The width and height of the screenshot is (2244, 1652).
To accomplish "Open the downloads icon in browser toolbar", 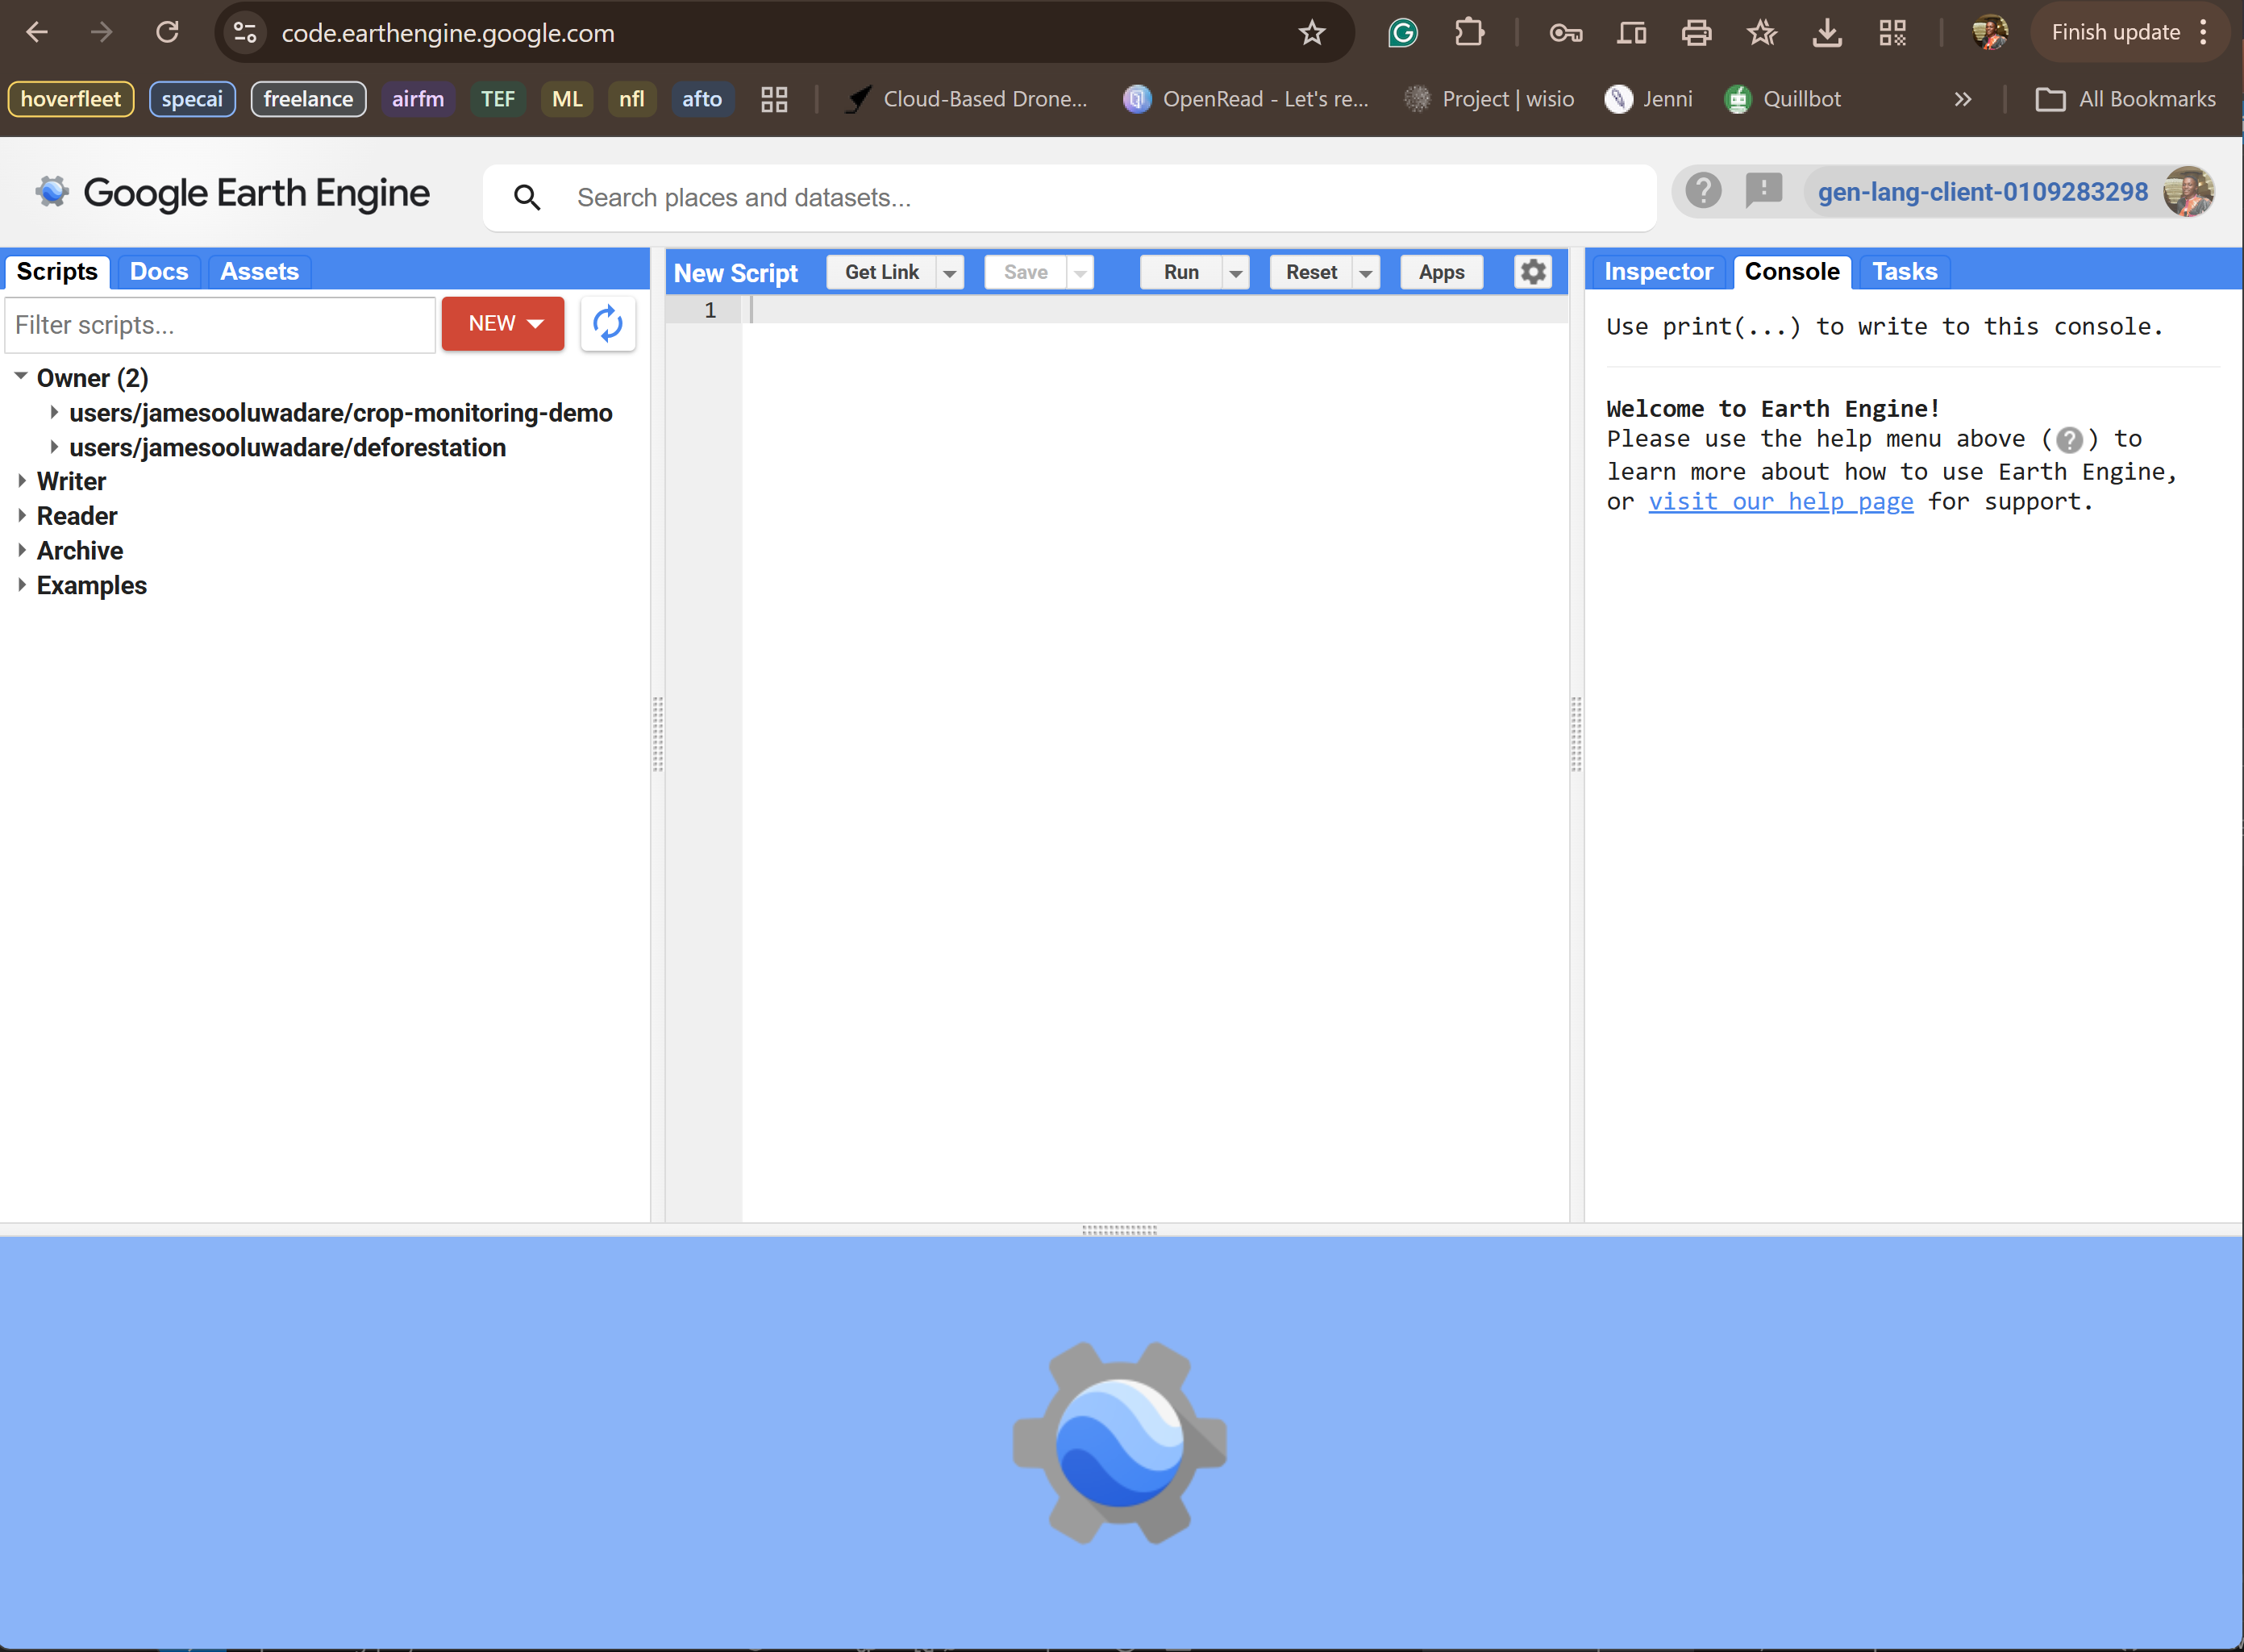I will coord(1827,32).
